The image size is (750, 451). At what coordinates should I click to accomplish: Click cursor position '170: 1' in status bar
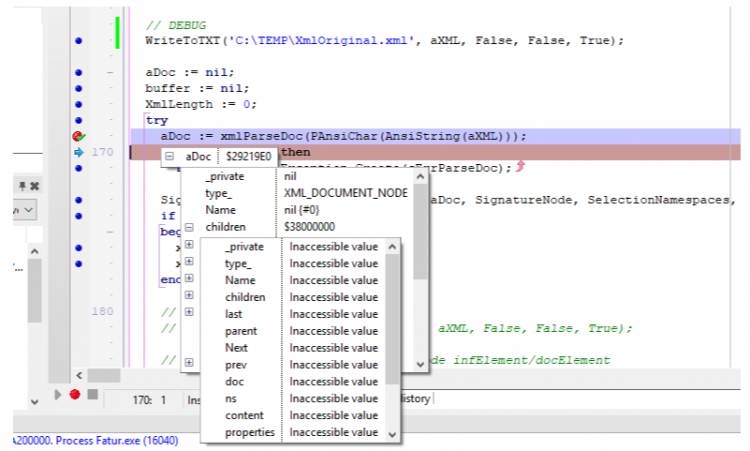pyautogui.click(x=149, y=400)
